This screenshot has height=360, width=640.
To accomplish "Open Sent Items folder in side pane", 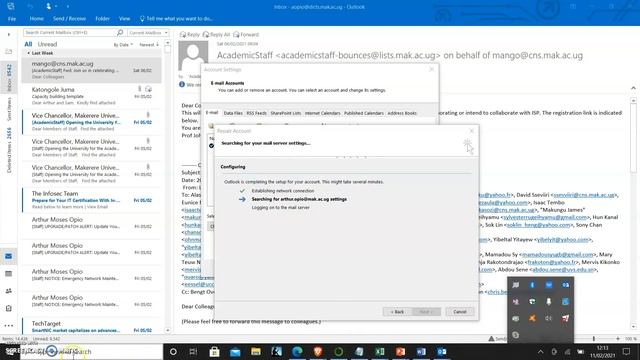I will click(x=9, y=109).
